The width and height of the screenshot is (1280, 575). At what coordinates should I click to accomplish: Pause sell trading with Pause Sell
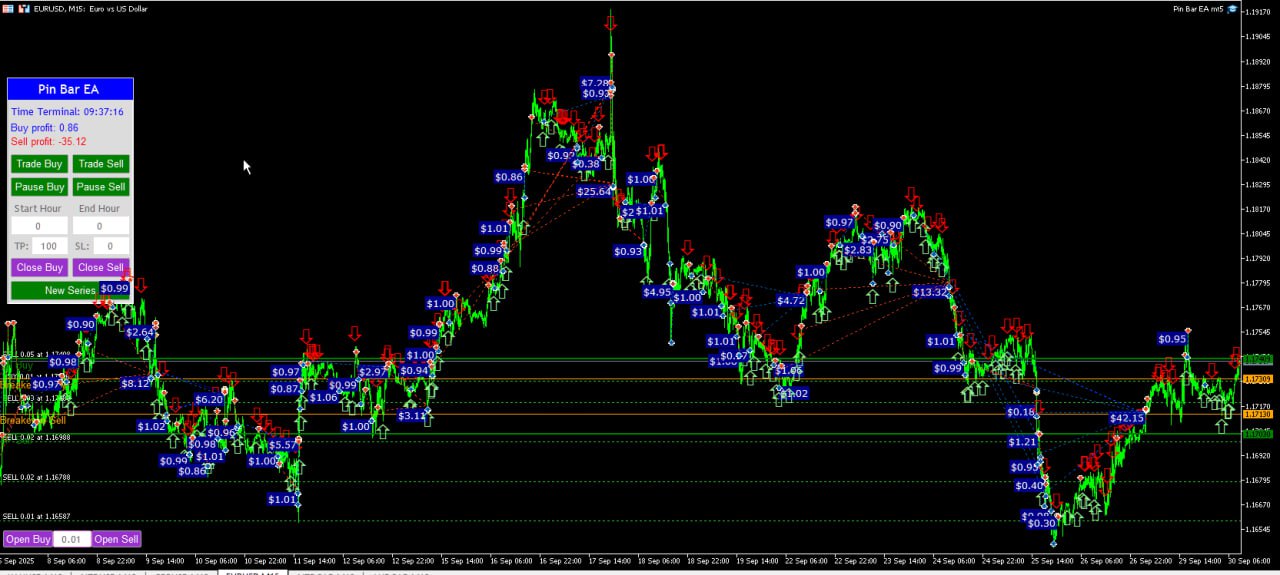coord(101,187)
